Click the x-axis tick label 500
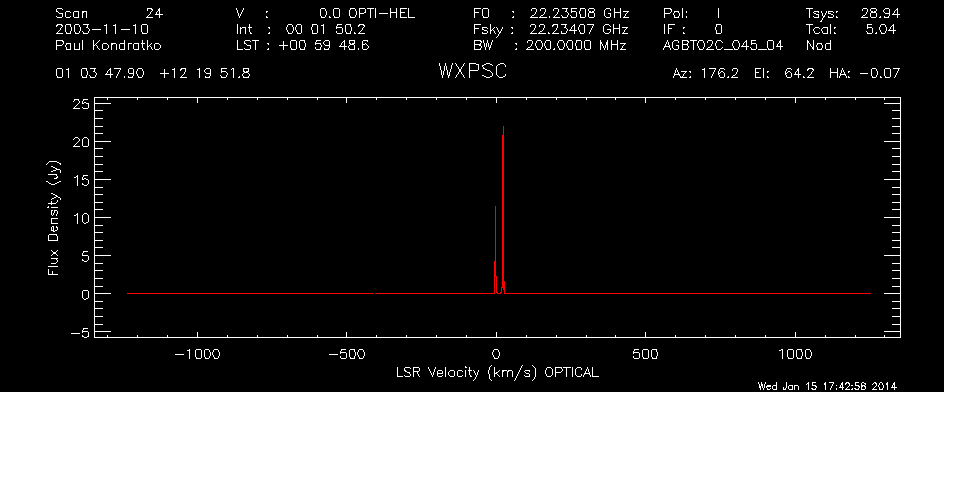The image size is (962, 490). pos(645,354)
